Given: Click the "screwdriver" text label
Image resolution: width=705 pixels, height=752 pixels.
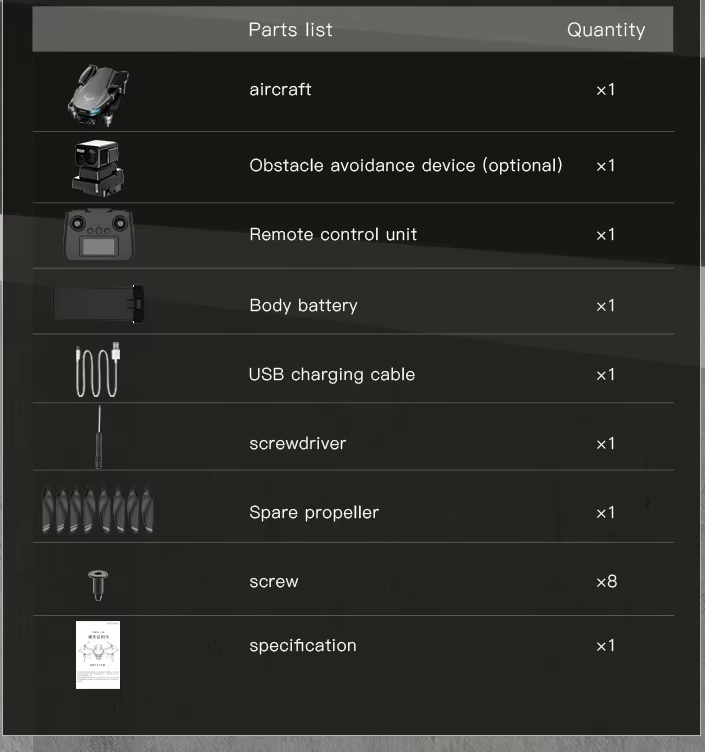Looking at the screenshot, I should (298, 444).
